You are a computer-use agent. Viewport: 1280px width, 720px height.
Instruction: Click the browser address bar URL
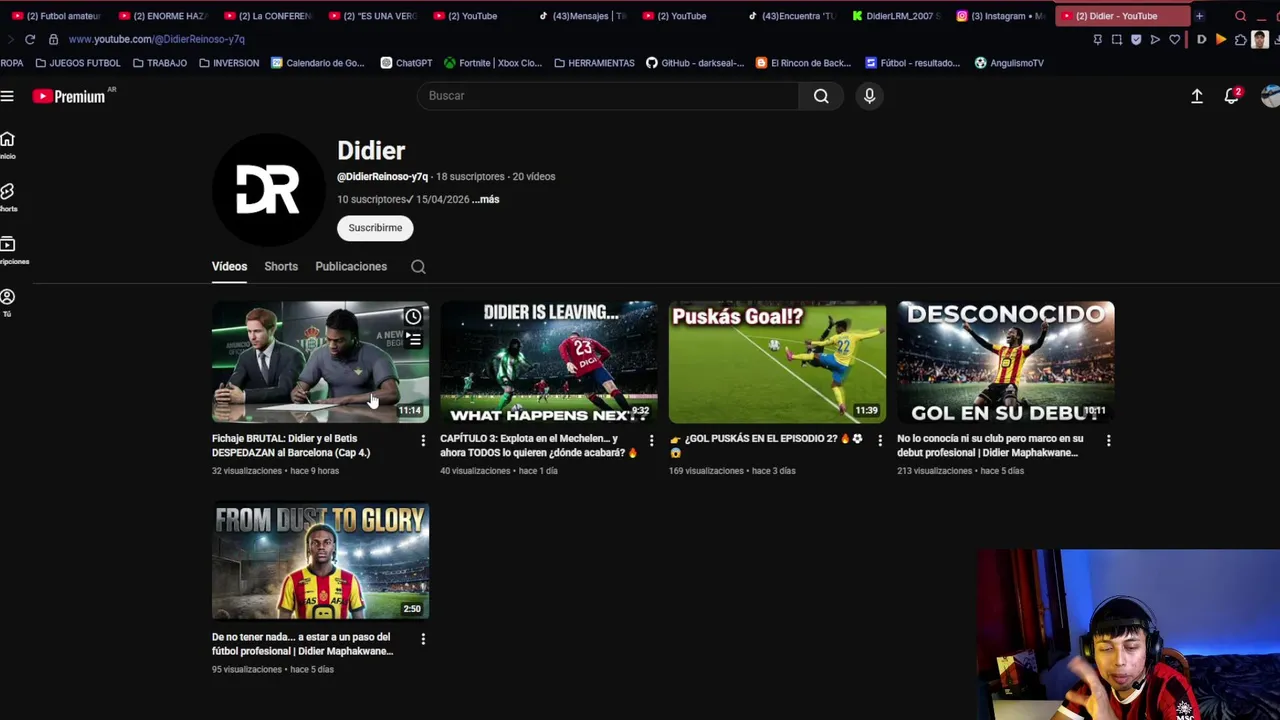pos(156,39)
